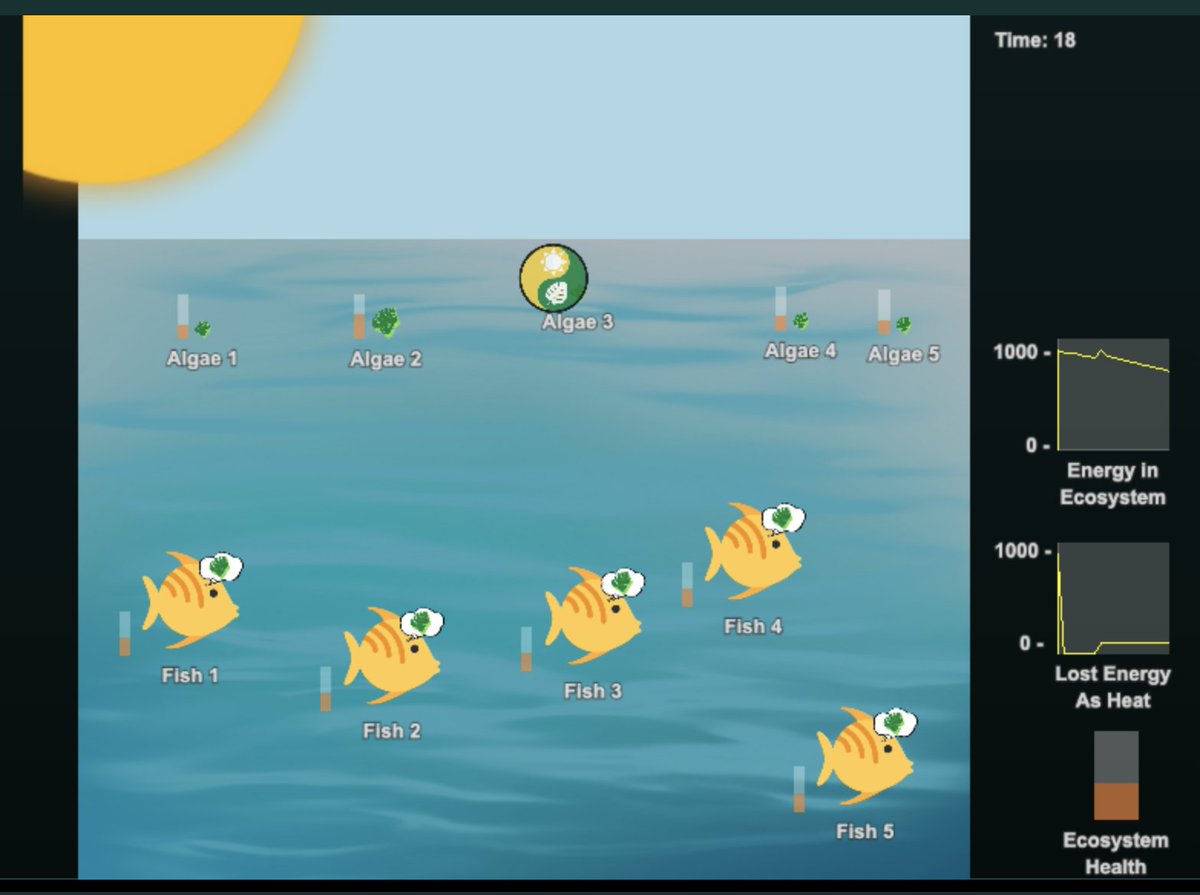Click Fish 1's energy bar
This screenshot has height=895, width=1200.
pos(125,633)
